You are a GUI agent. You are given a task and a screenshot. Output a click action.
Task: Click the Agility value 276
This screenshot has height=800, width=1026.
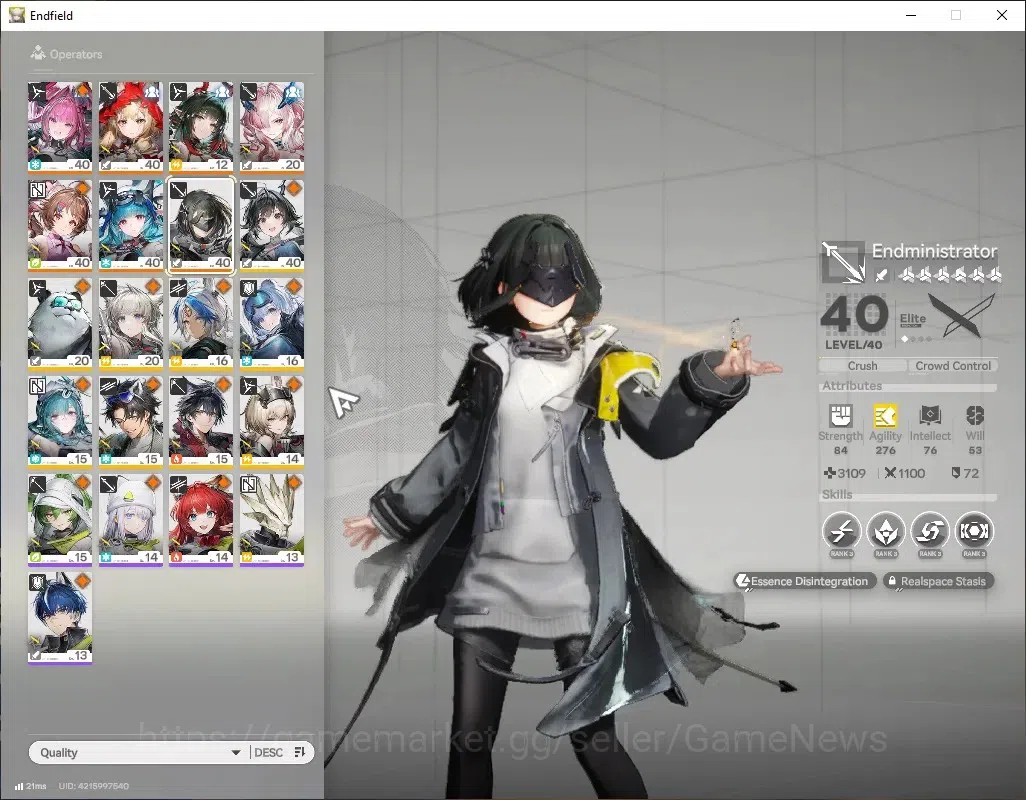(x=885, y=450)
